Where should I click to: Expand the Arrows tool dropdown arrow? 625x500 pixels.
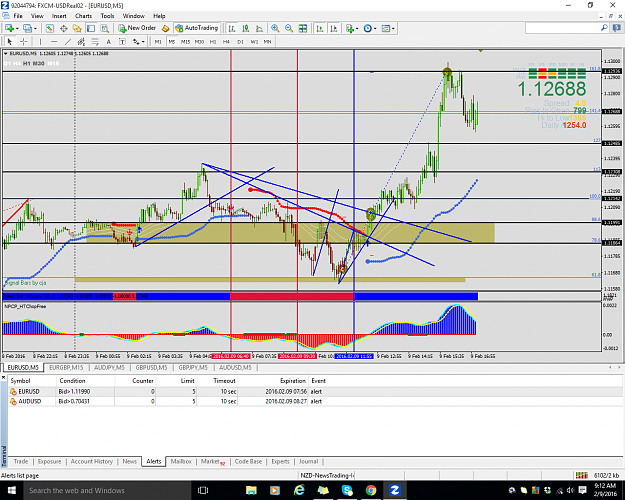tap(143, 42)
